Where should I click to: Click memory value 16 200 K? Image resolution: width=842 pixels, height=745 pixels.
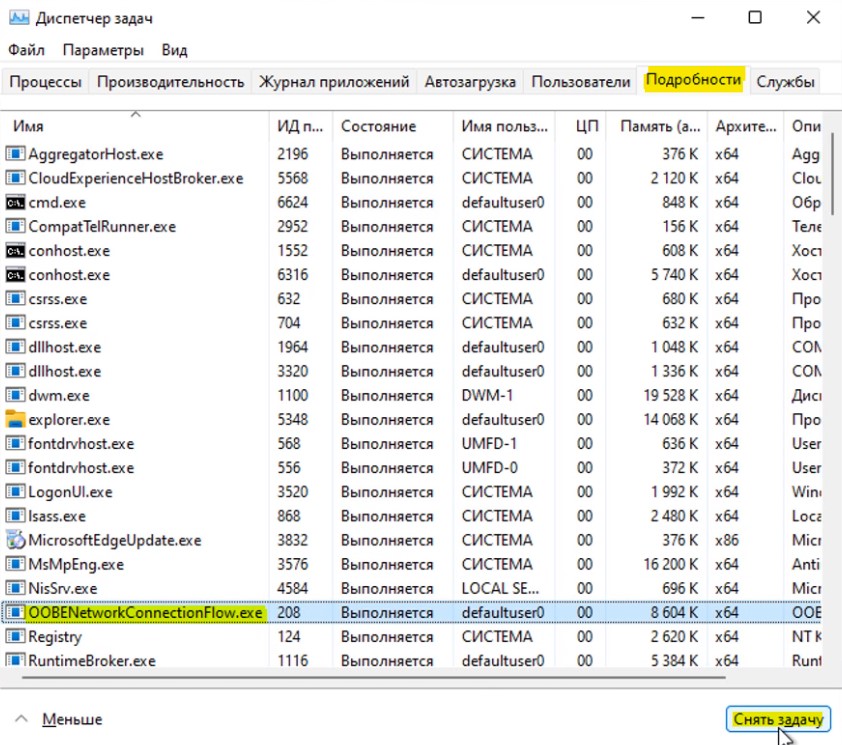point(671,564)
